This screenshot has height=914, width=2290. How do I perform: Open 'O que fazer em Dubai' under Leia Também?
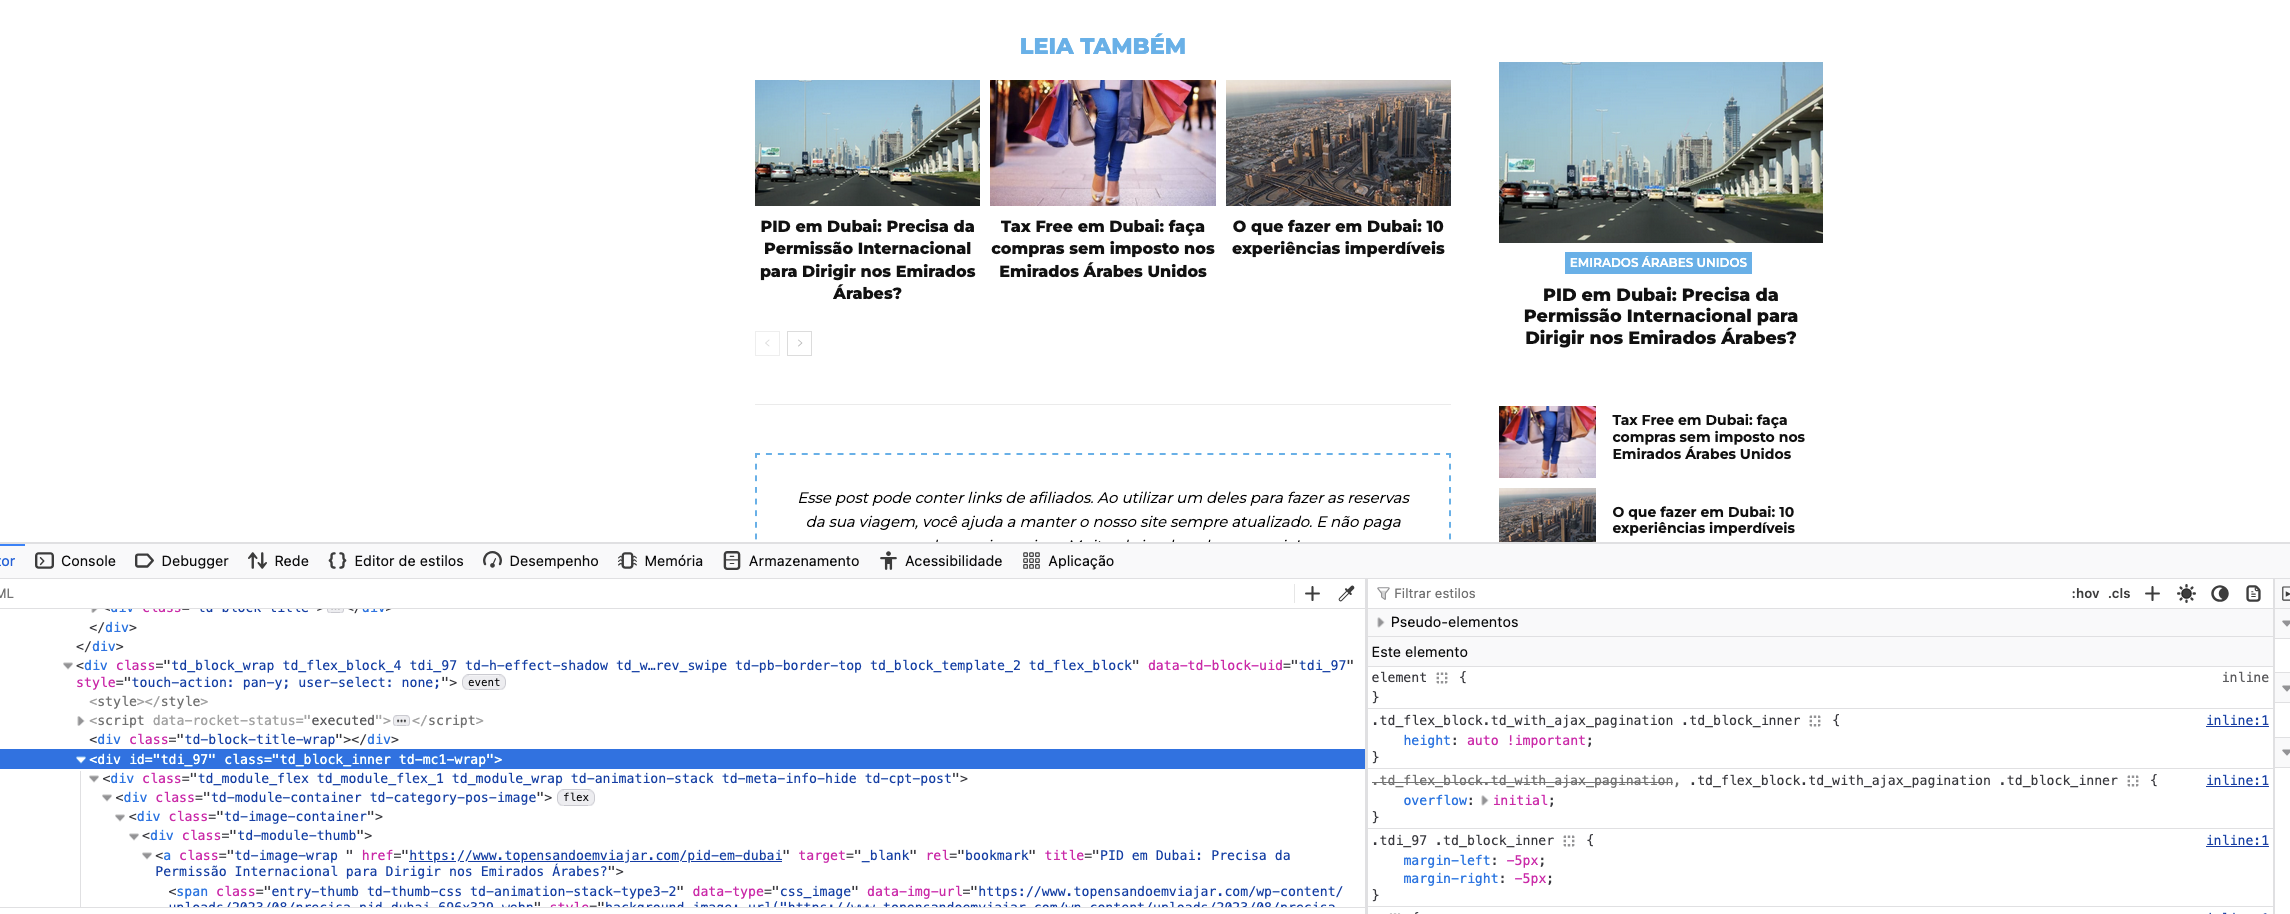pyautogui.click(x=1338, y=238)
